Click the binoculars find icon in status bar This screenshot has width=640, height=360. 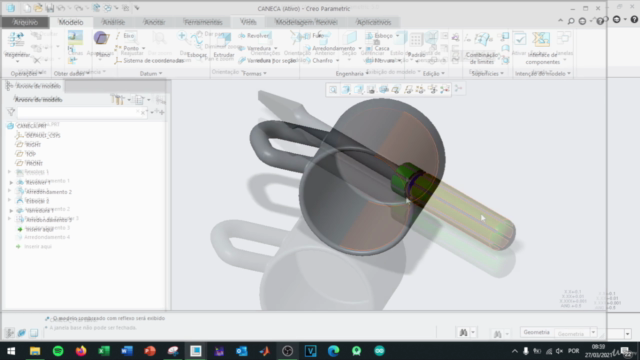click(x=463, y=333)
